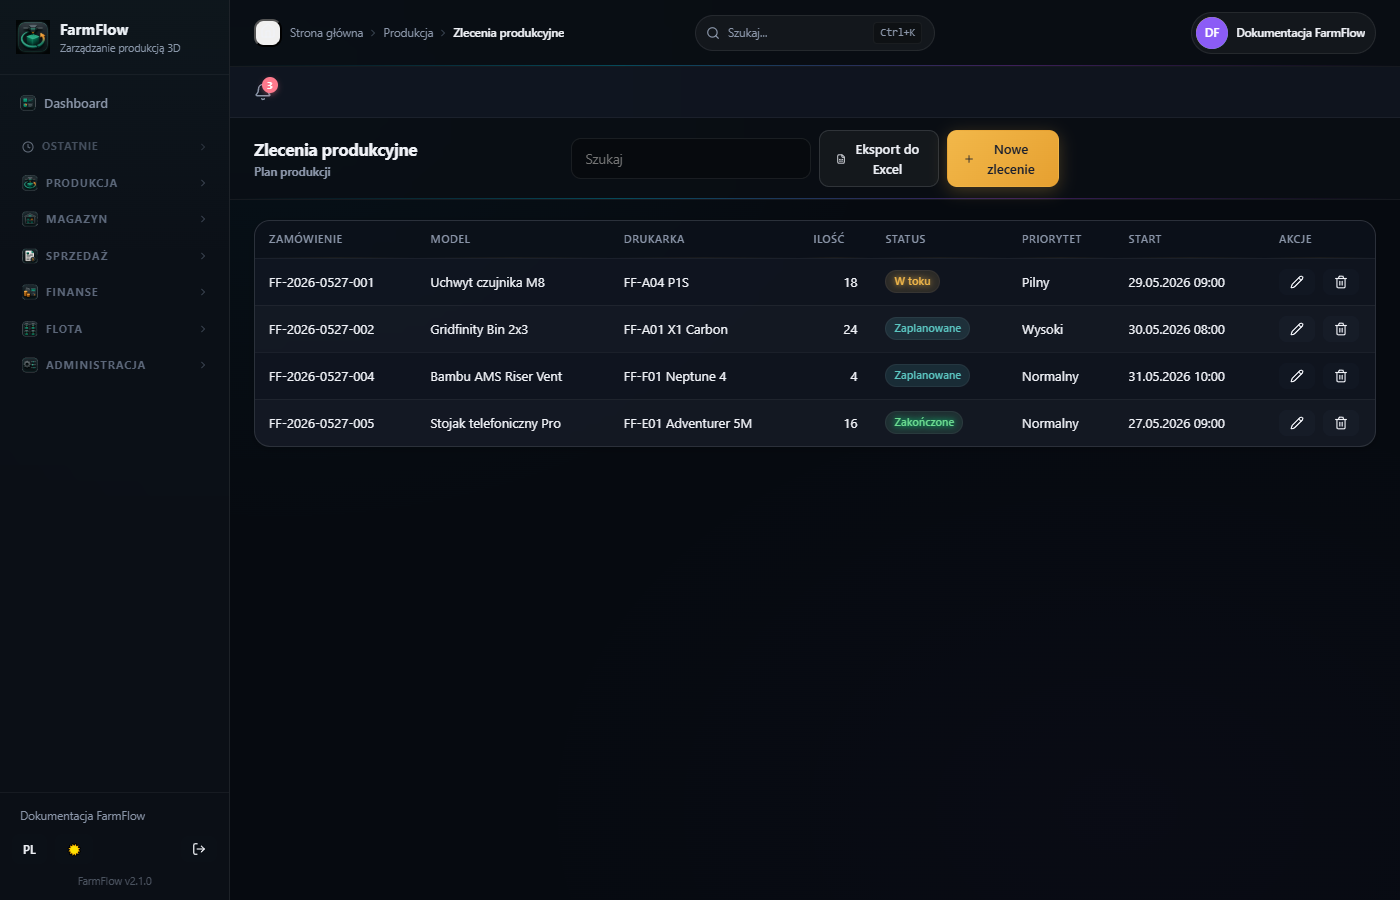Create order with Nowe zlecenie button
This screenshot has width=1400, height=900.
coord(1003,159)
